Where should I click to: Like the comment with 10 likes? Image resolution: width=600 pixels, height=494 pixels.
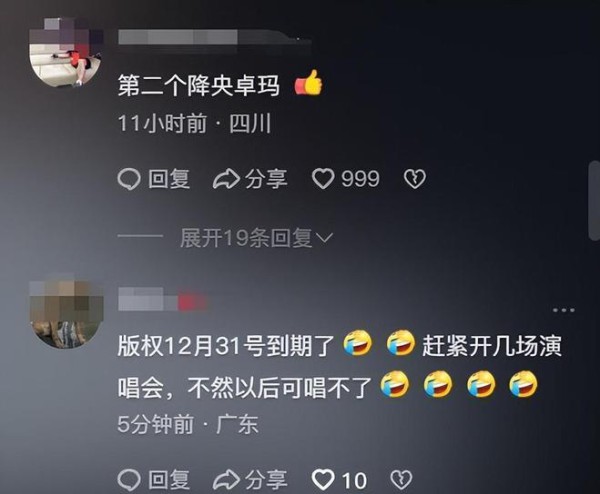click(323, 480)
